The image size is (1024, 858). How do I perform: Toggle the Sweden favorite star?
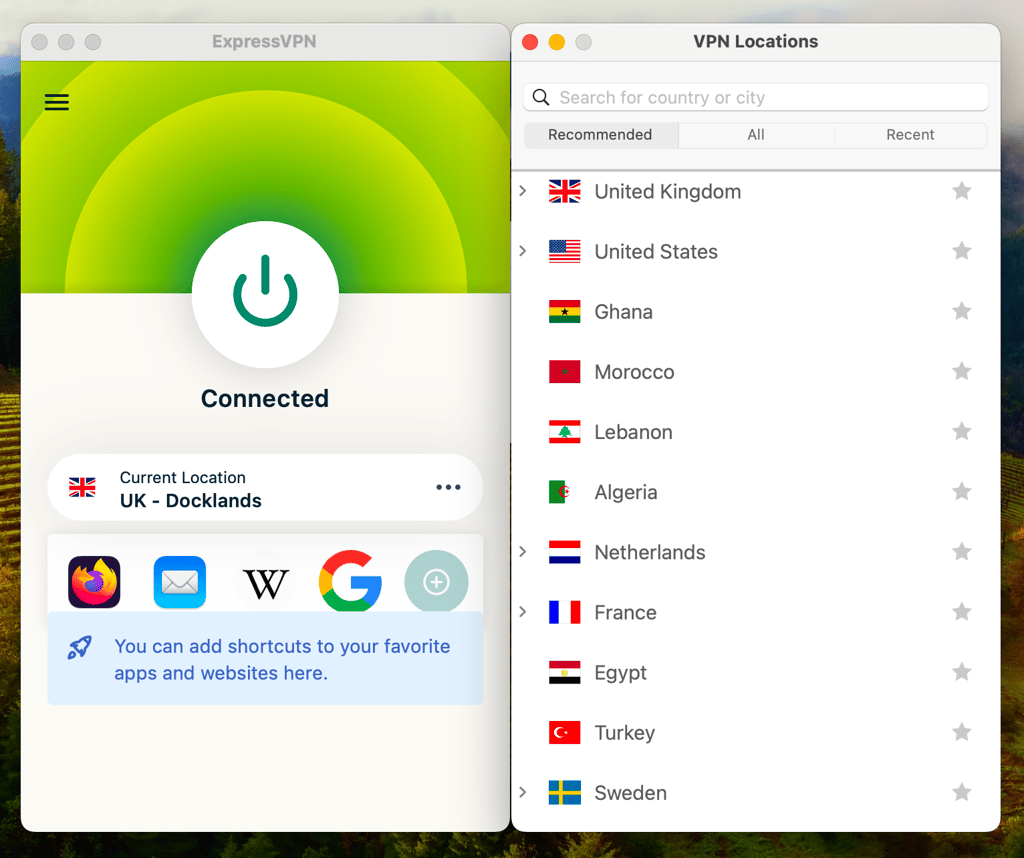click(961, 792)
